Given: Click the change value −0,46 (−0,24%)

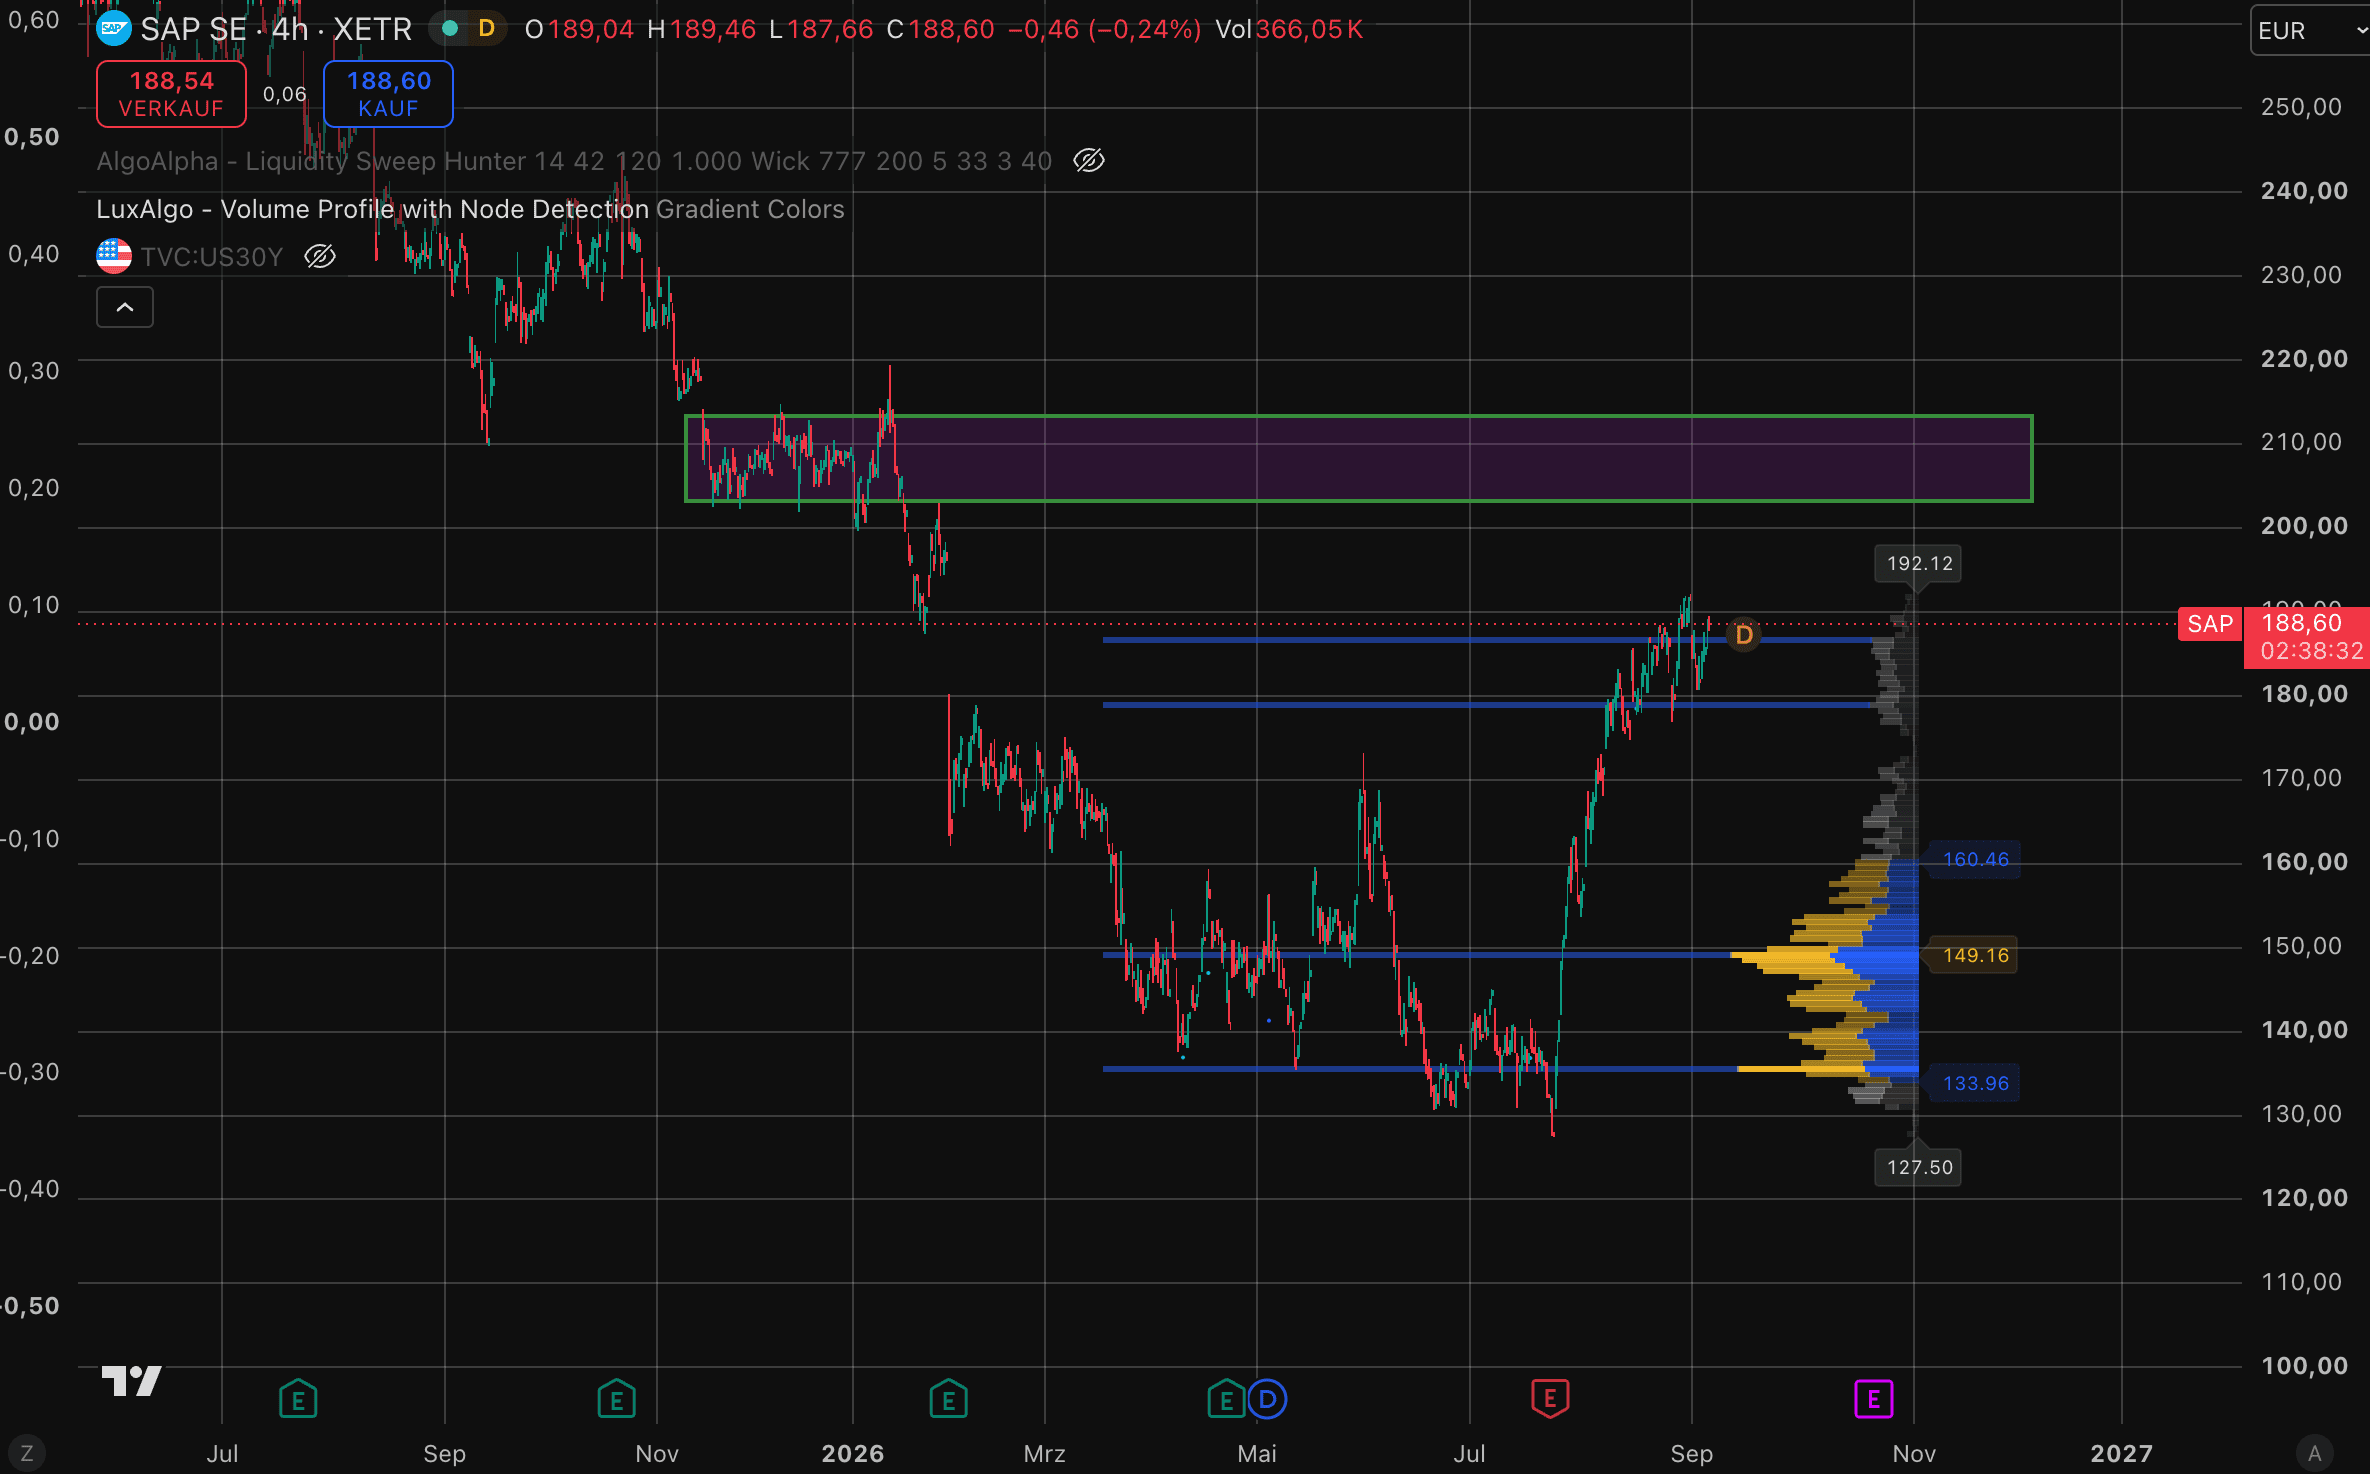Looking at the screenshot, I should point(1104,29).
